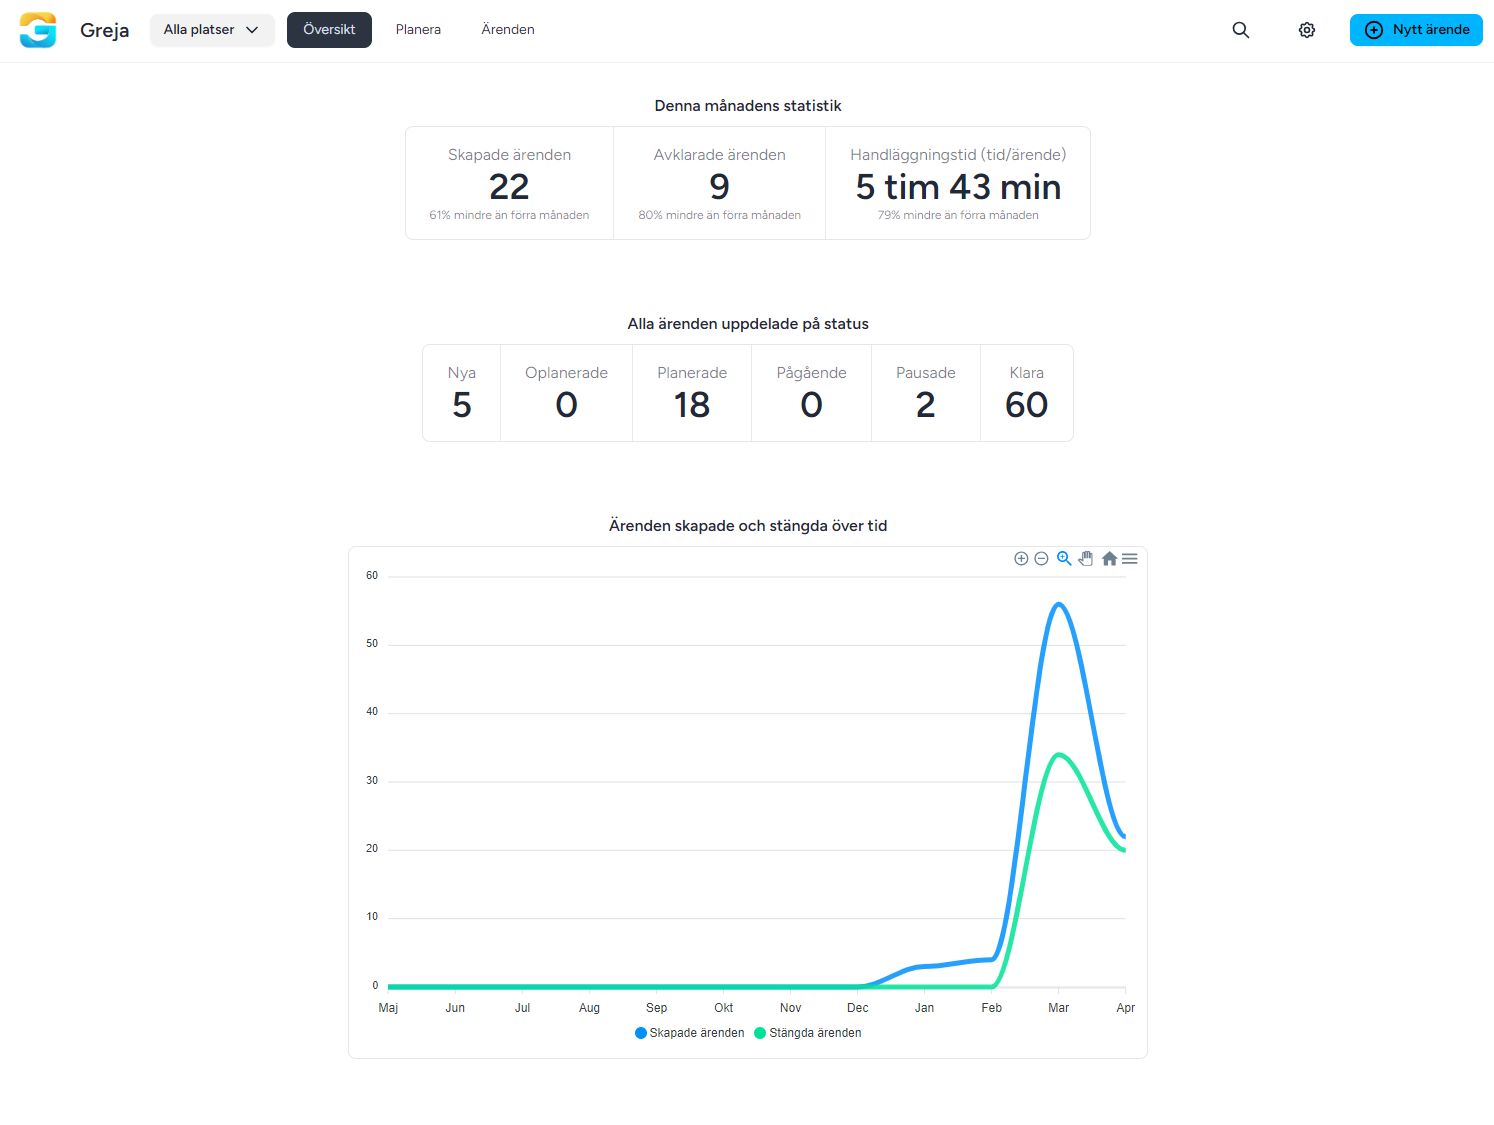
Task: Open settings via gear icon
Action: (x=1306, y=30)
